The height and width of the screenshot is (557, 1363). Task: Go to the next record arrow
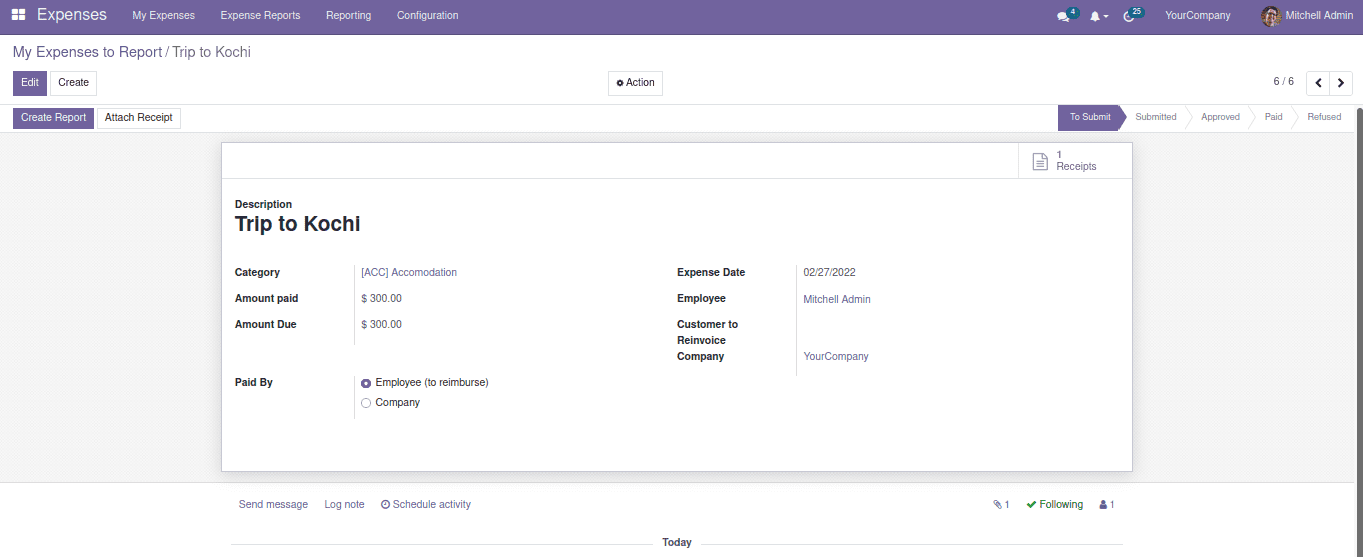coord(1341,83)
